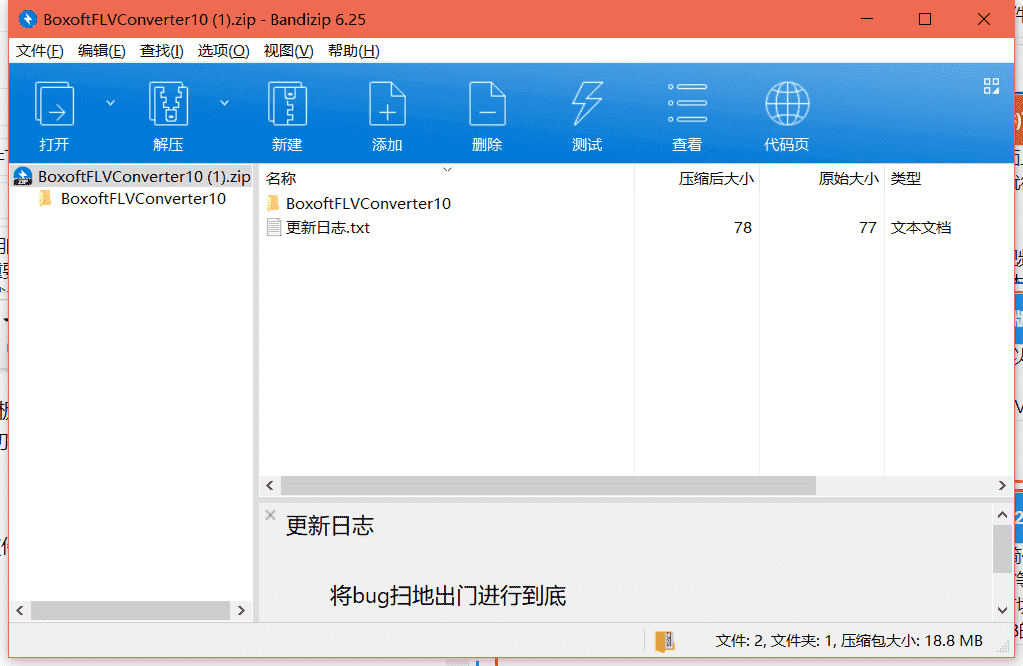
Task: Open the 编辑(E) menu
Action: [102, 51]
